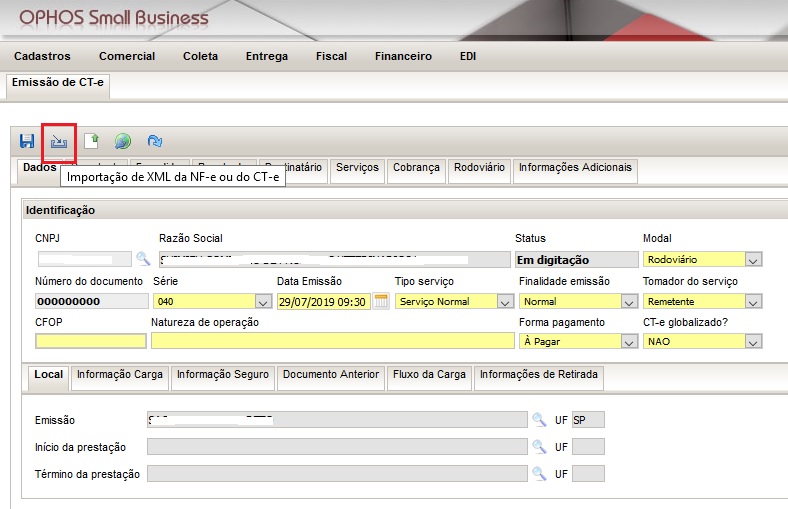The width and height of the screenshot is (788, 509).
Task: Click the magnifier search icon beside CNPJ
Action: [x=143, y=259]
